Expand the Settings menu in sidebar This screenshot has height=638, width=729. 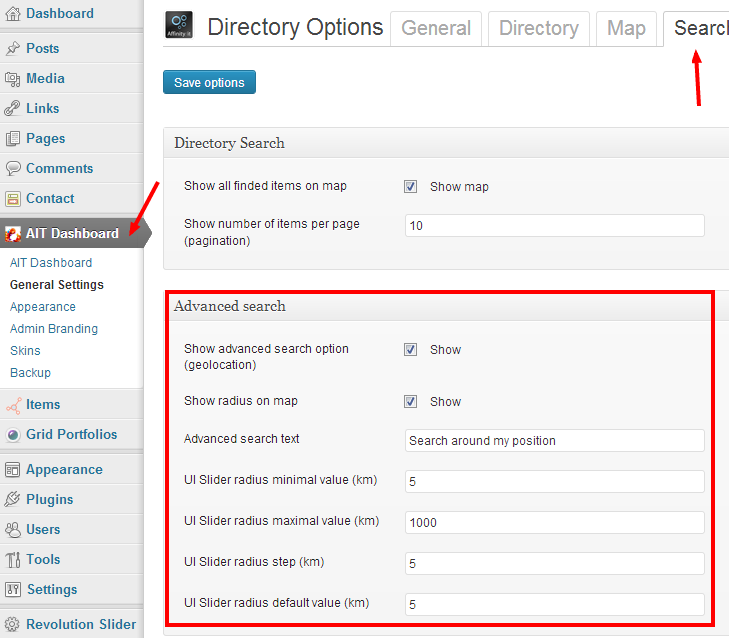(x=52, y=589)
